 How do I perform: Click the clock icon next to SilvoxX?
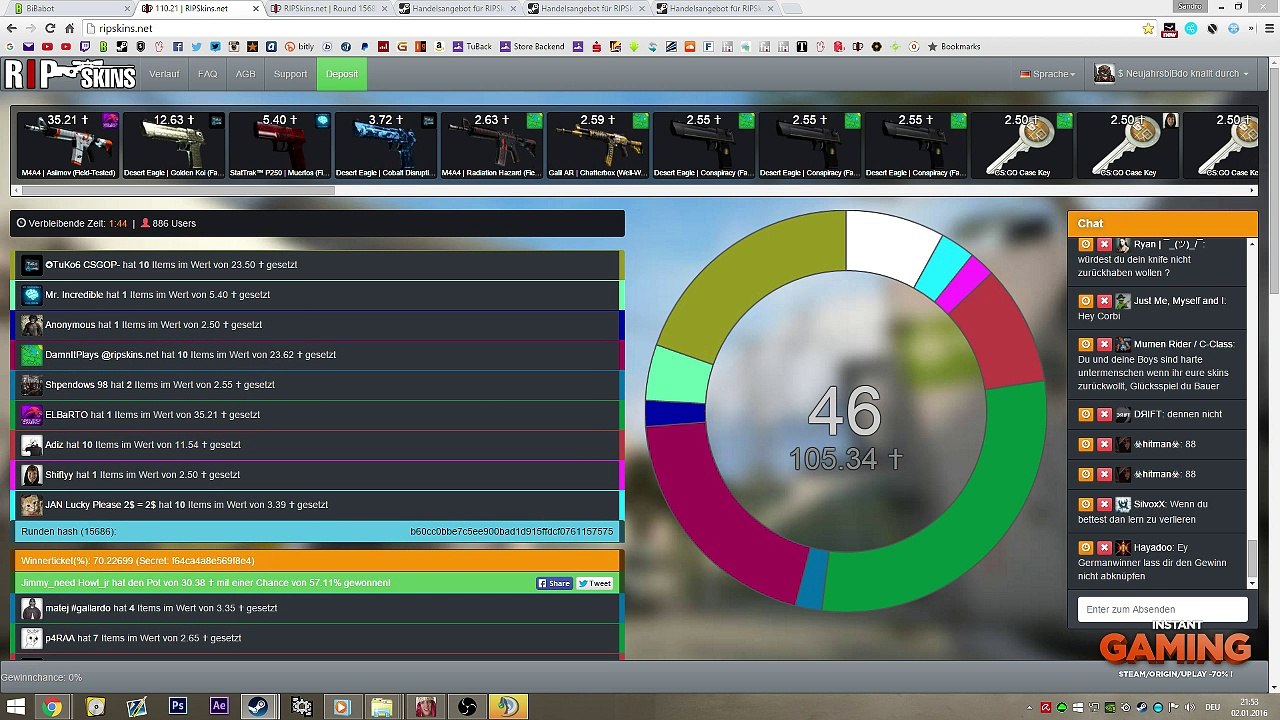(1086, 505)
